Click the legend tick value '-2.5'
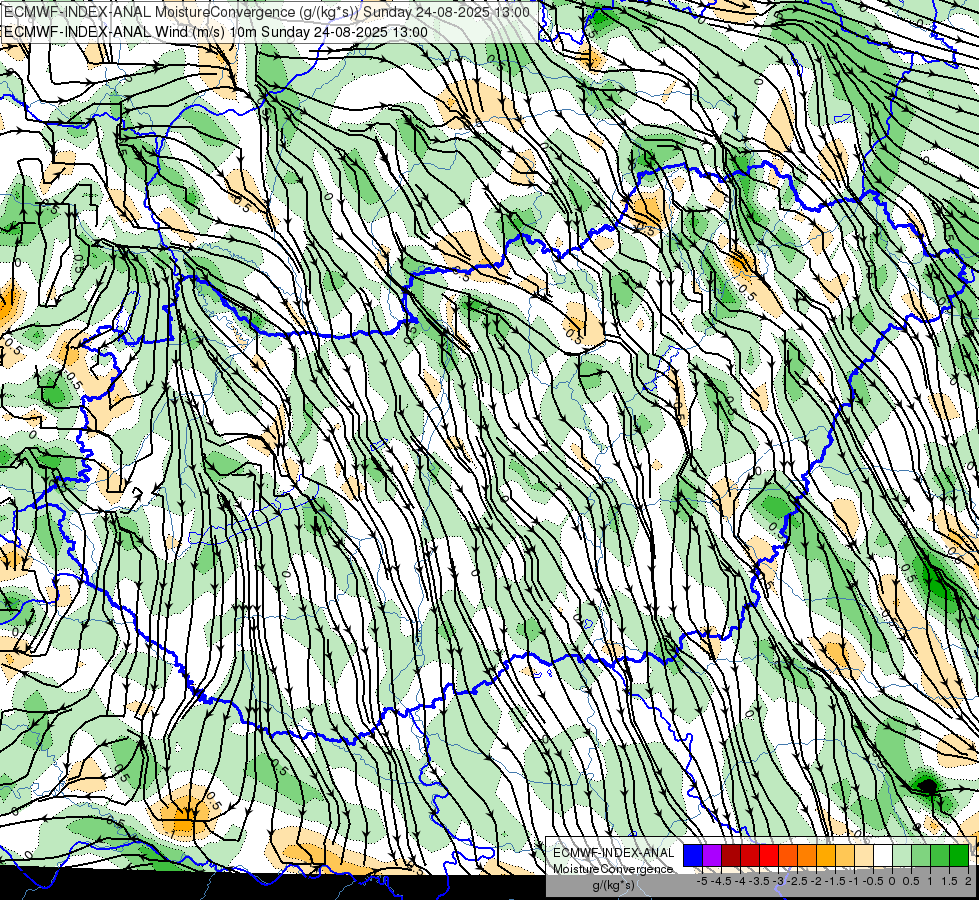The height and width of the screenshot is (900, 979). point(797,881)
